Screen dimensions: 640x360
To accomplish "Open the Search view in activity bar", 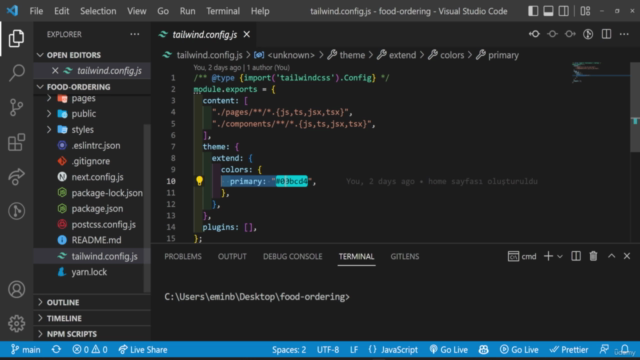I will (16, 73).
